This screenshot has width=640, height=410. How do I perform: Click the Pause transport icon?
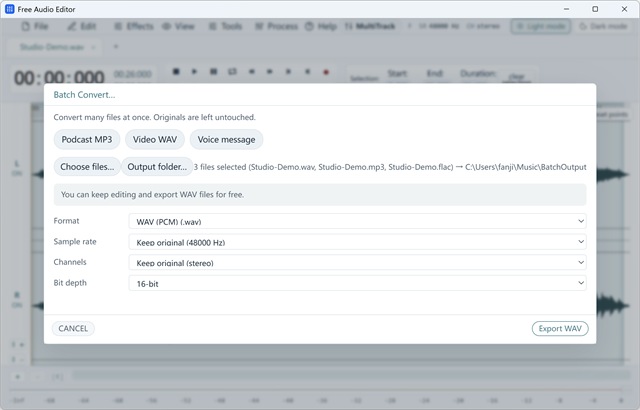213,71
